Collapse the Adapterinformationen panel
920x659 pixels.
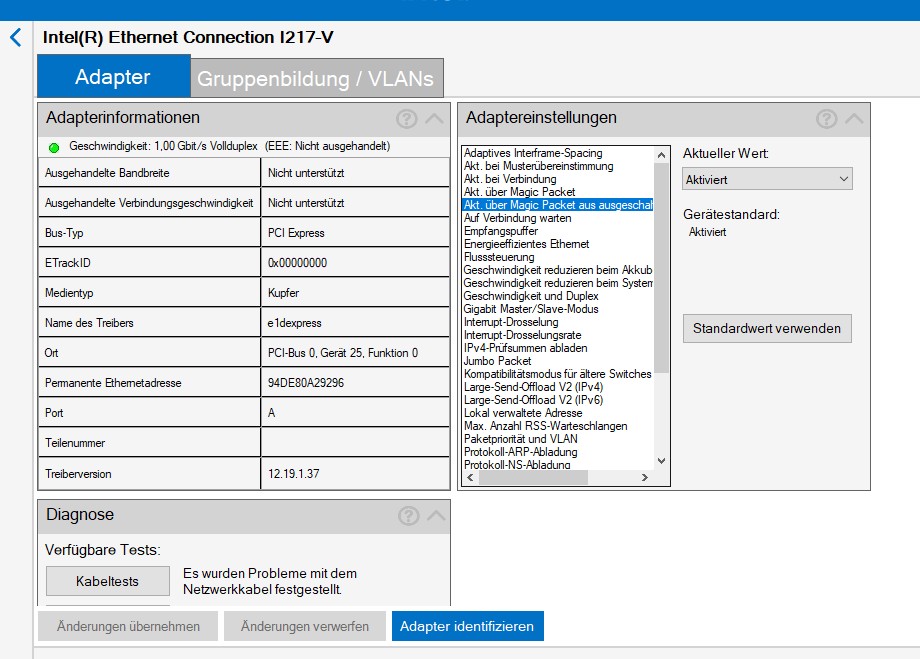point(434,119)
